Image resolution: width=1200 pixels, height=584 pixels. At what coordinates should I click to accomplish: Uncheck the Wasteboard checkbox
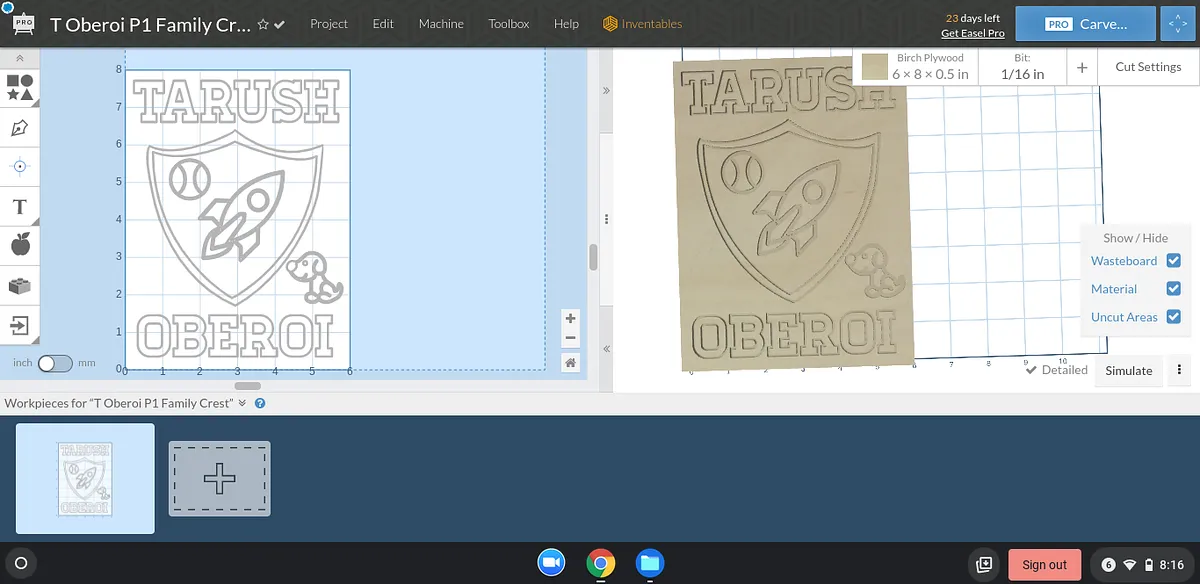[x=1174, y=261]
